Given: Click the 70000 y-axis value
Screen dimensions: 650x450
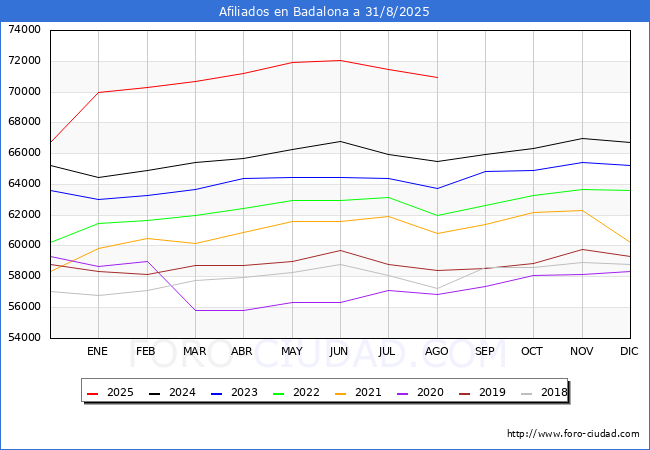Looking at the screenshot, I should pos(24,91).
